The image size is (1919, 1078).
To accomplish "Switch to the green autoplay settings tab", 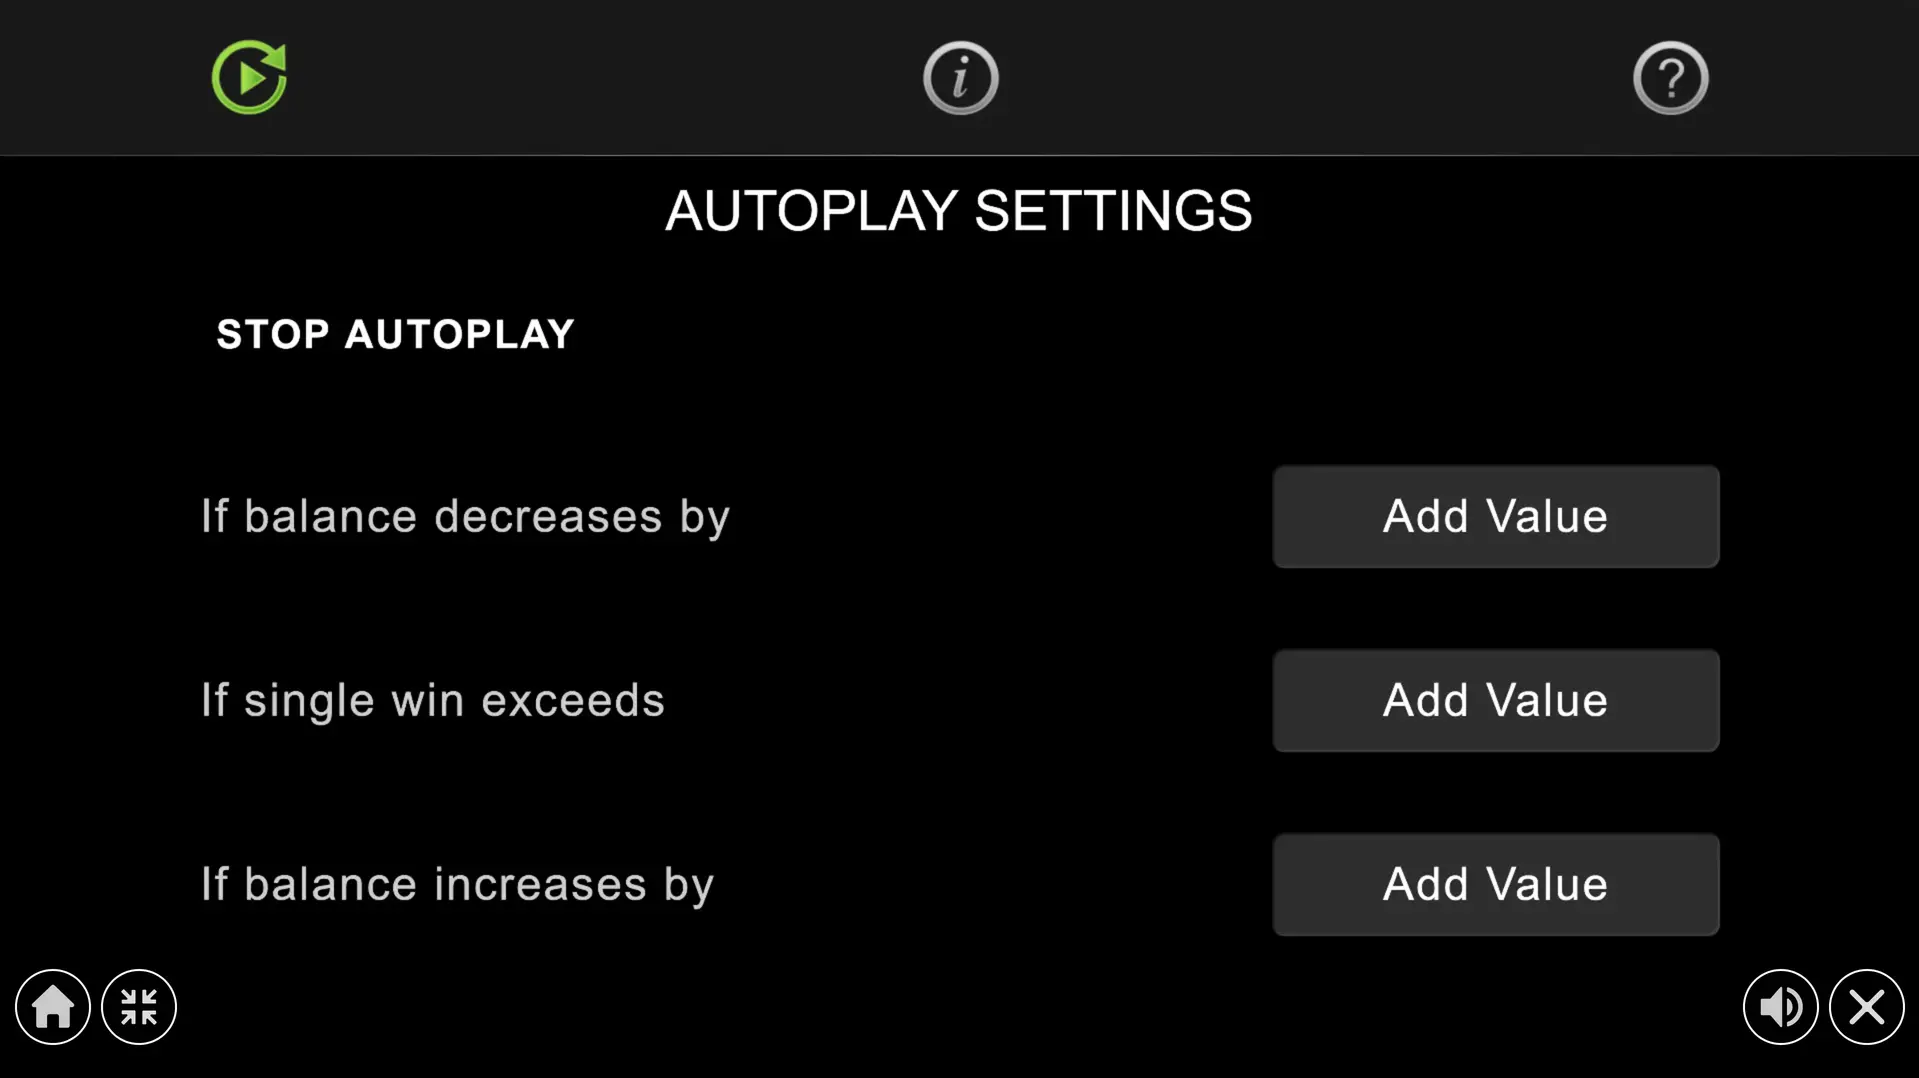I will (249, 77).
